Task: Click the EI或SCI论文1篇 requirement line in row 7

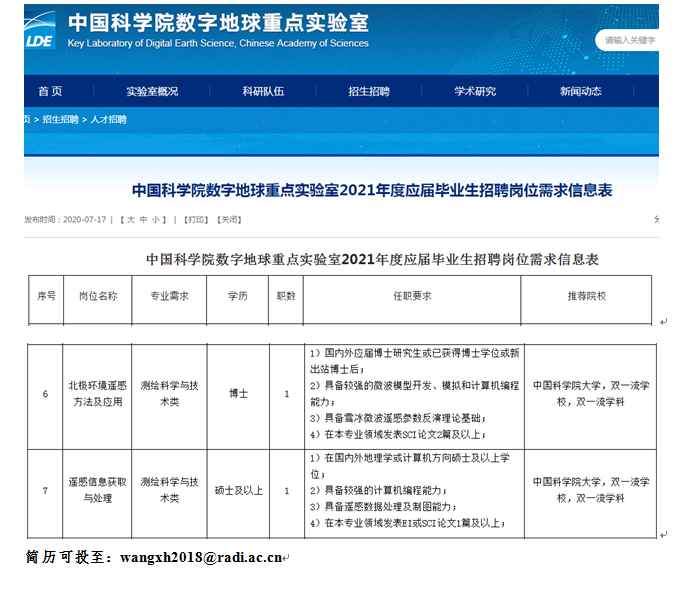Action: [407, 523]
